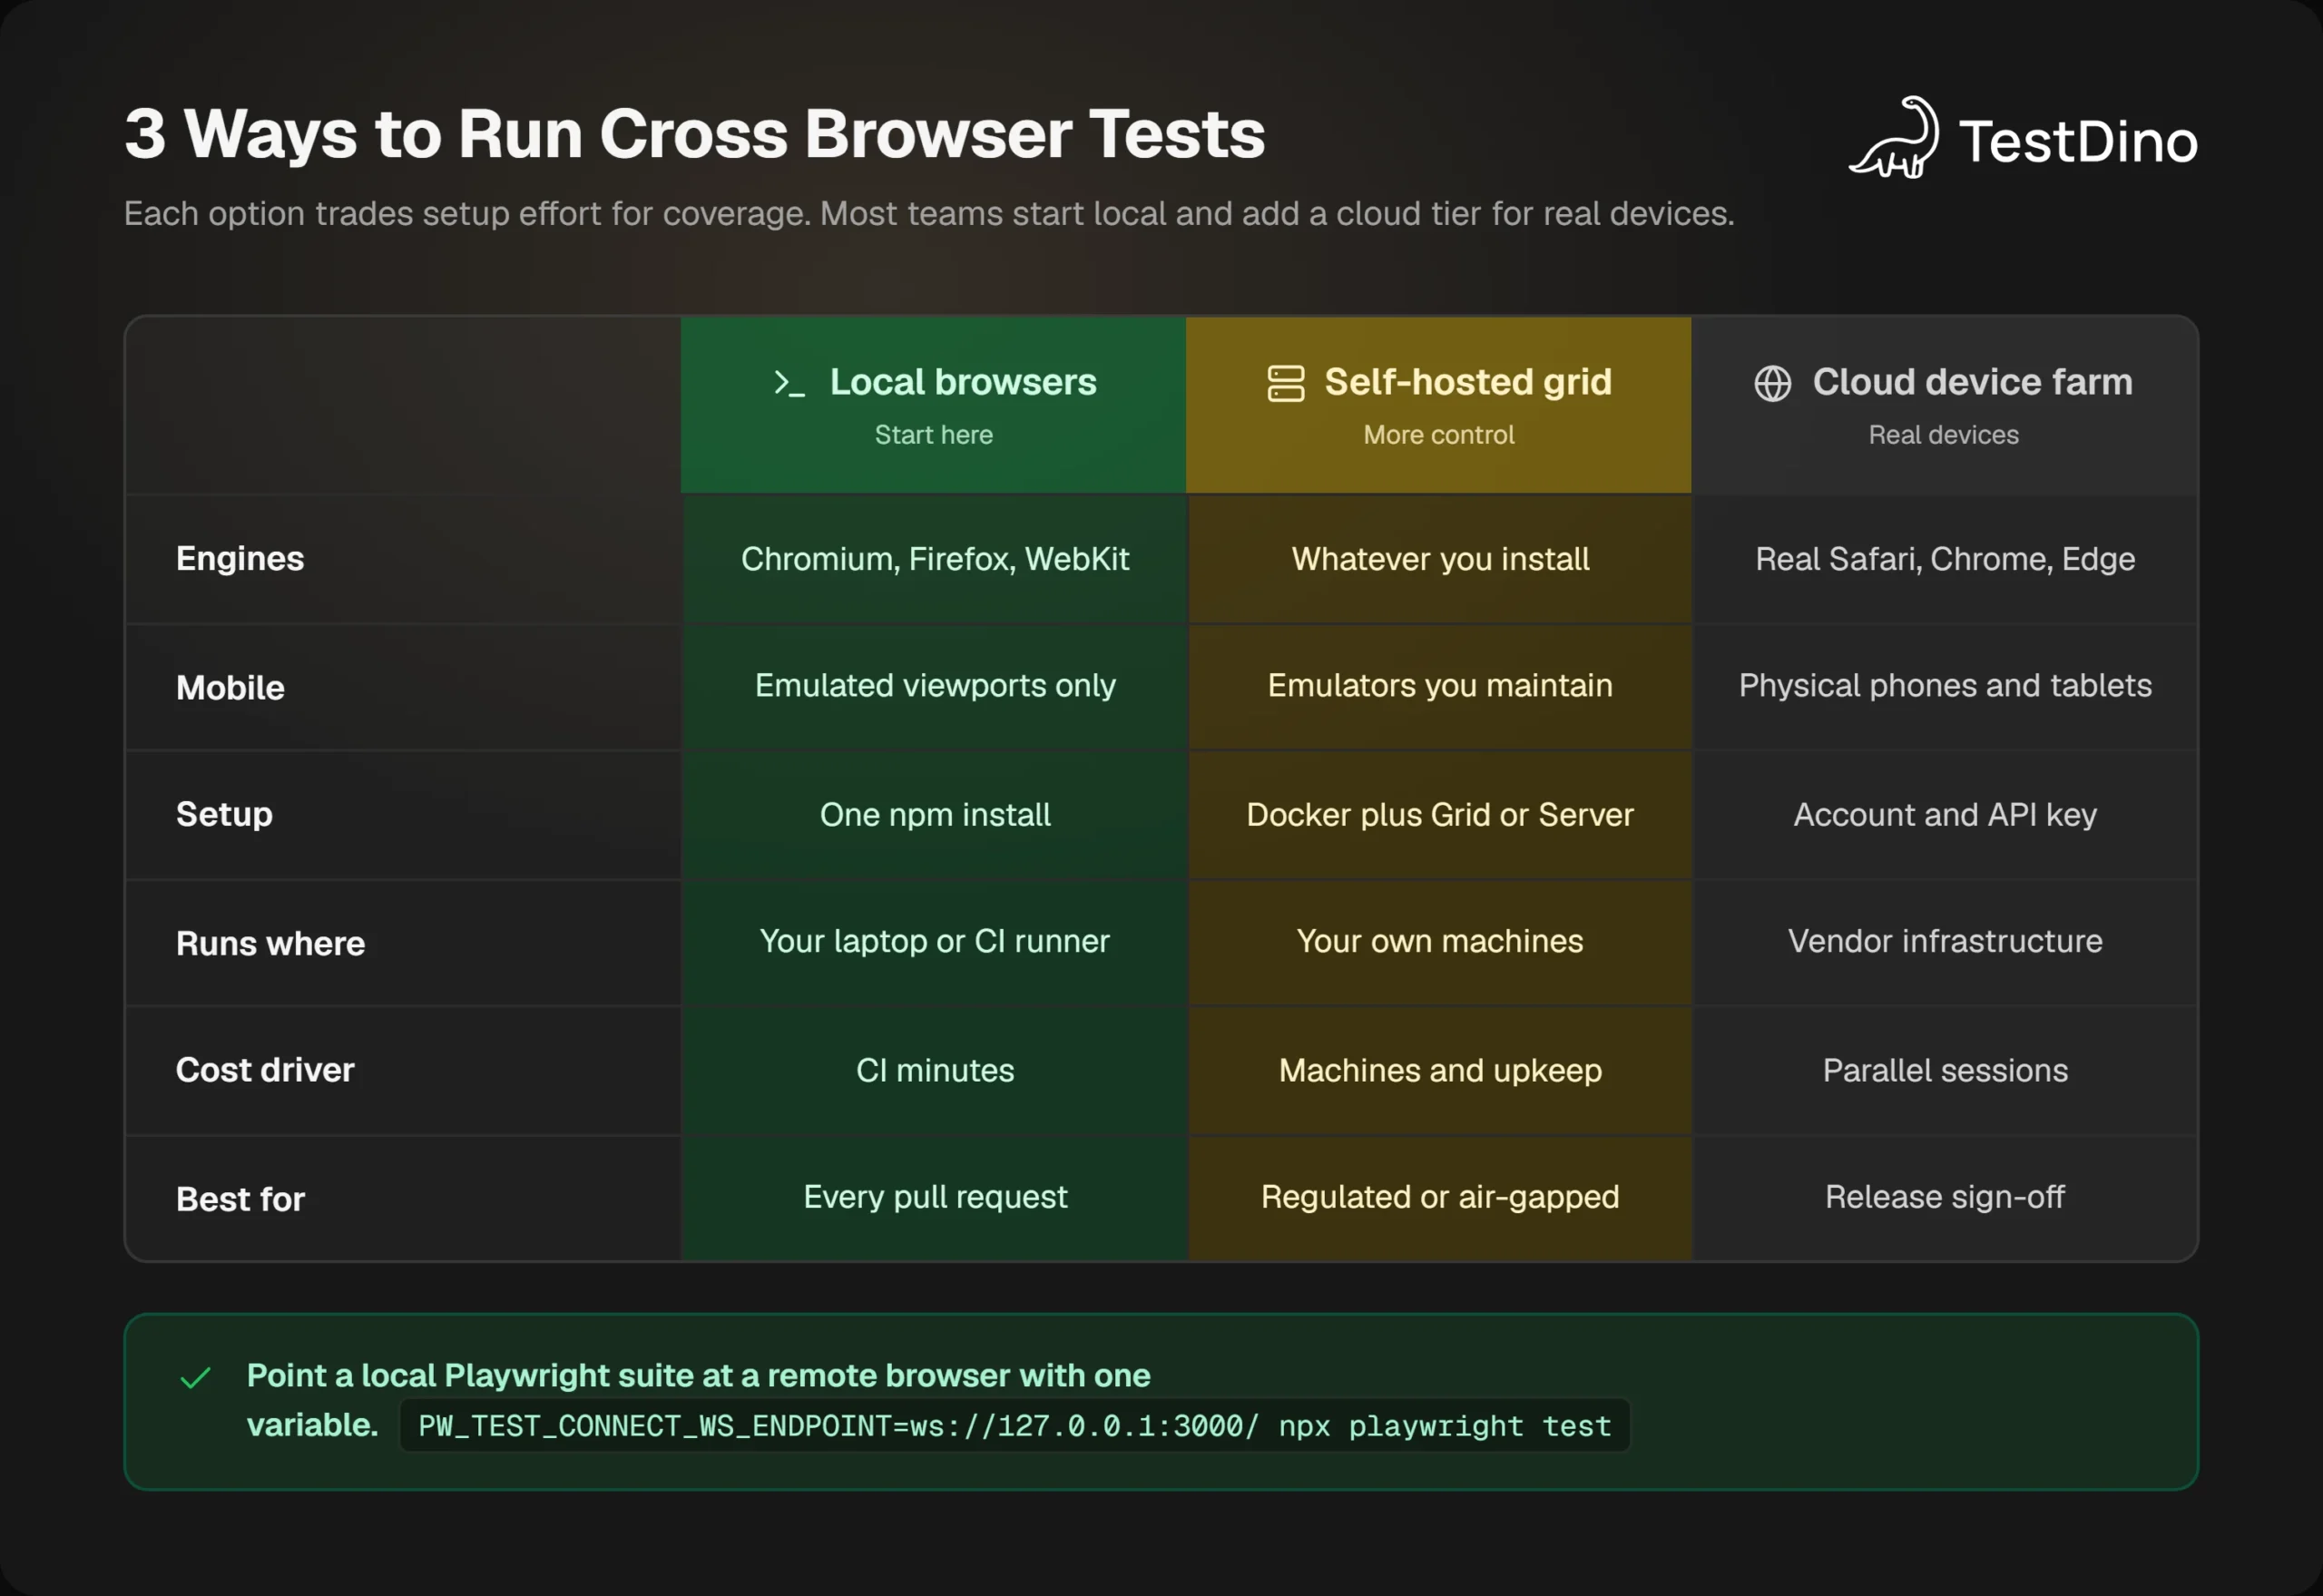Image resolution: width=2323 pixels, height=1596 pixels.
Task: Click the 'Physical phones and tablets' cell
Action: coord(1945,685)
